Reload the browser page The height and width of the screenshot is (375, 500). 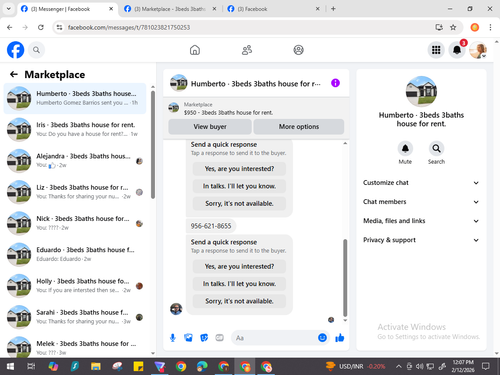41,27
